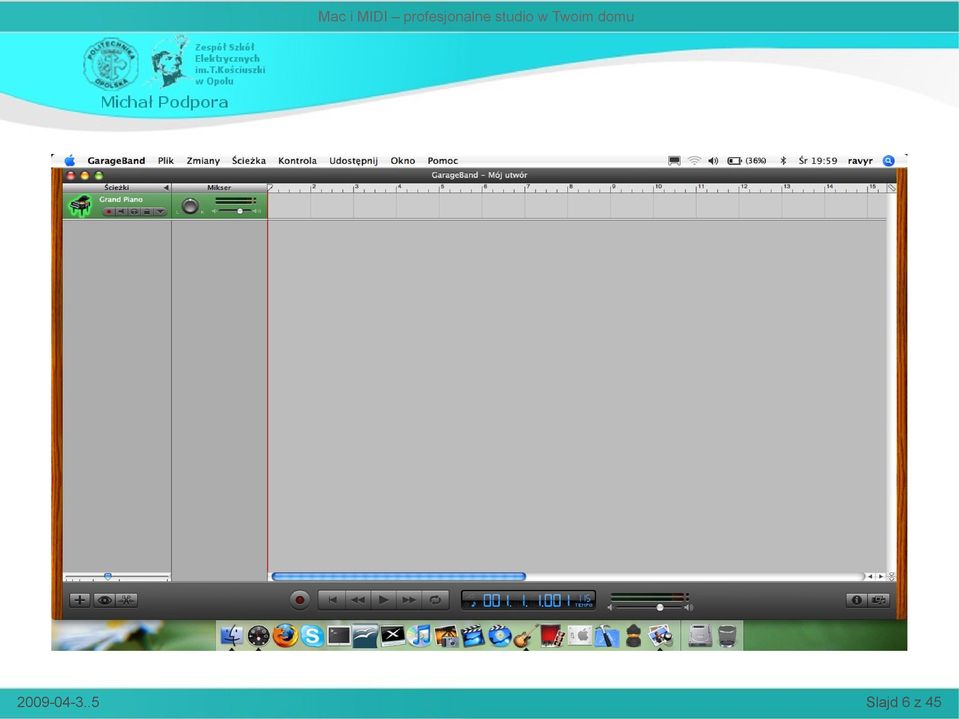Screen dimensions: 959x719
Task: Start playback with the Play button
Action: 383,600
